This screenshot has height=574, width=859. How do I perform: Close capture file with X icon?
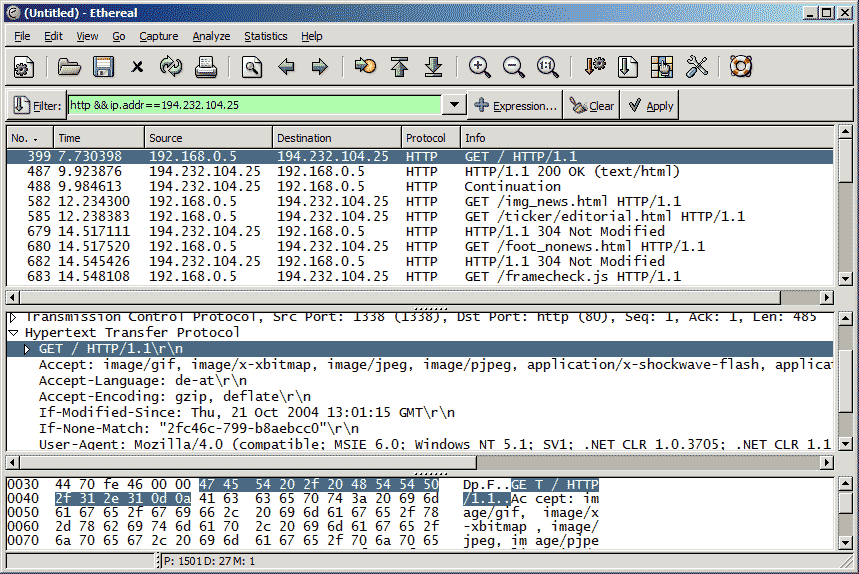tap(137, 67)
